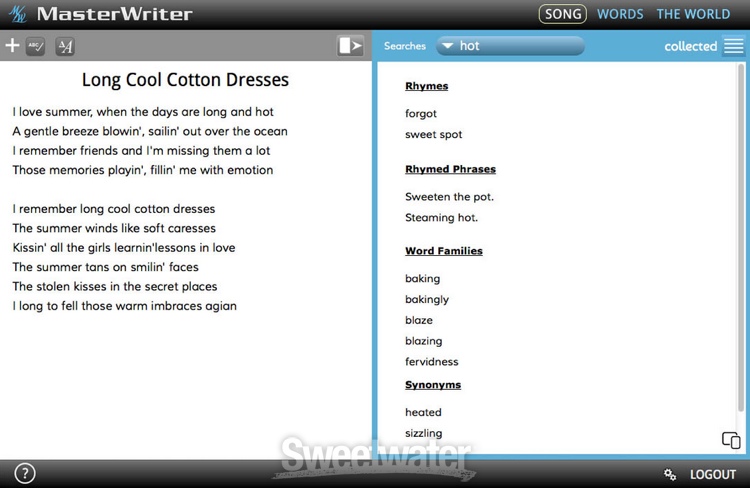Select the synonym 'sizzling'
The height and width of the screenshot is (488, 750).
[x=423, y=433]
